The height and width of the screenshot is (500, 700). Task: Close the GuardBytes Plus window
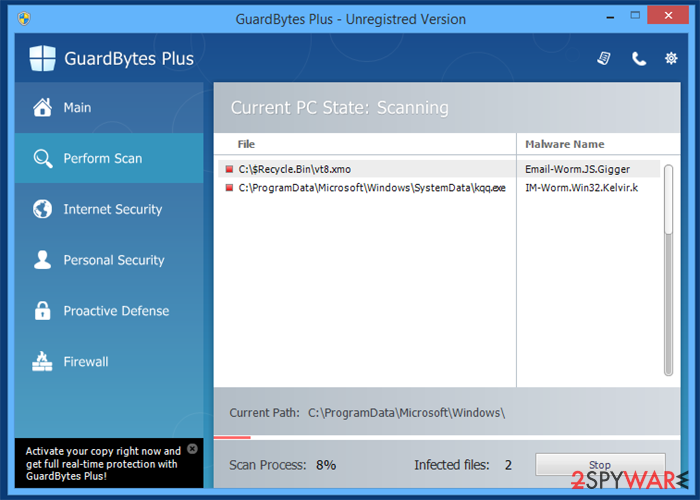click(x=668, y=15)
